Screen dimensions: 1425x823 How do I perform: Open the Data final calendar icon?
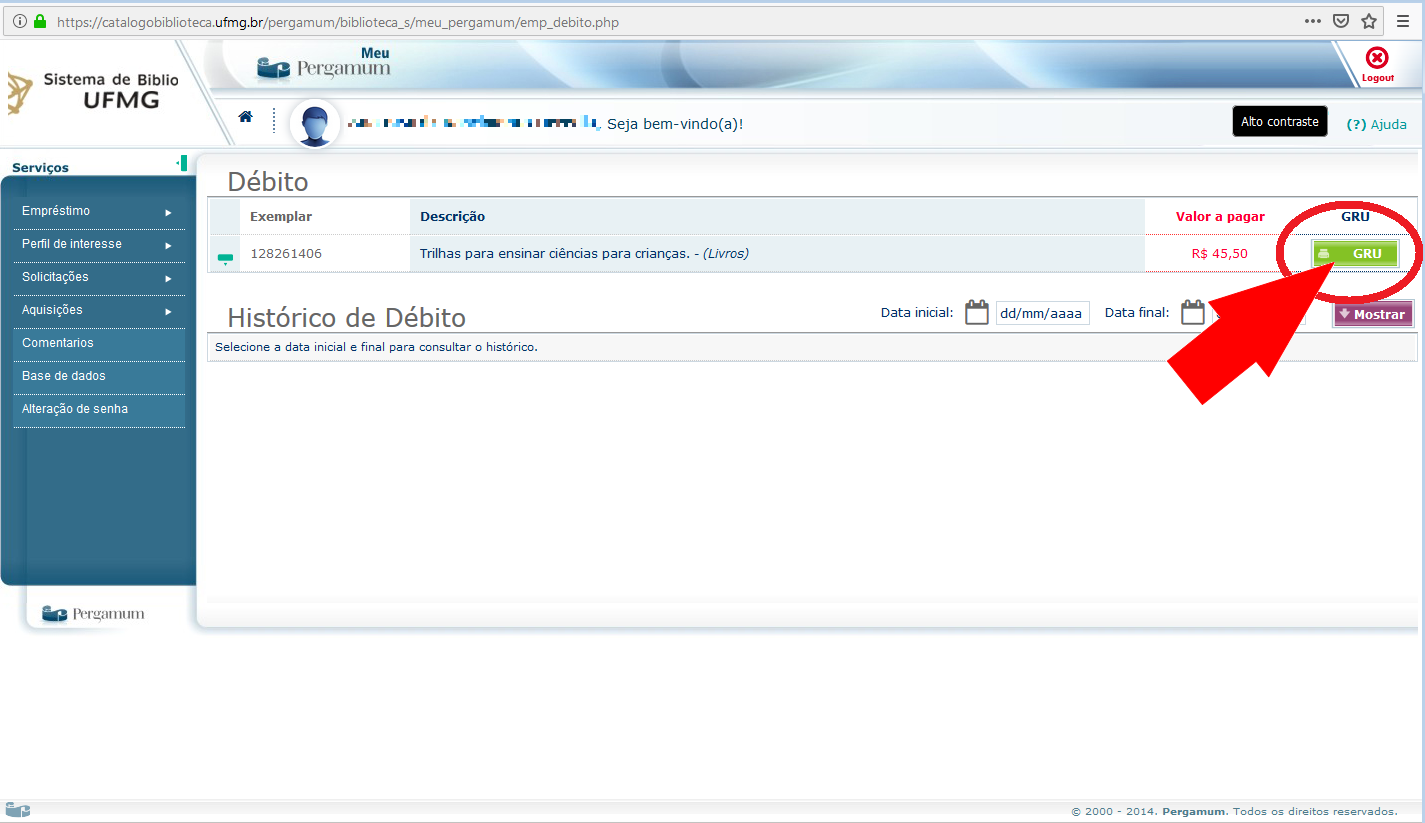(x=1192, y=313)
